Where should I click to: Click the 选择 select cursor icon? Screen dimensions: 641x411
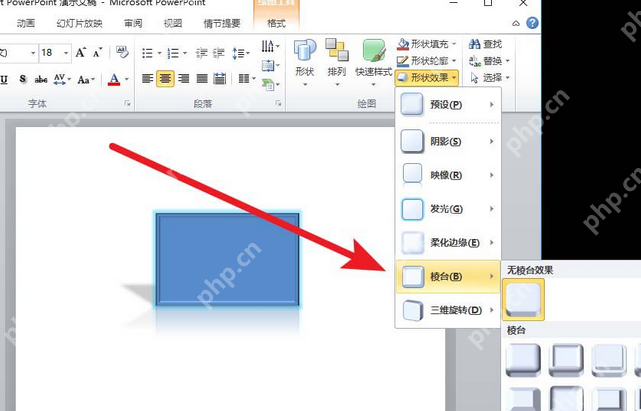pyautogui.click(x=475, y=78)
